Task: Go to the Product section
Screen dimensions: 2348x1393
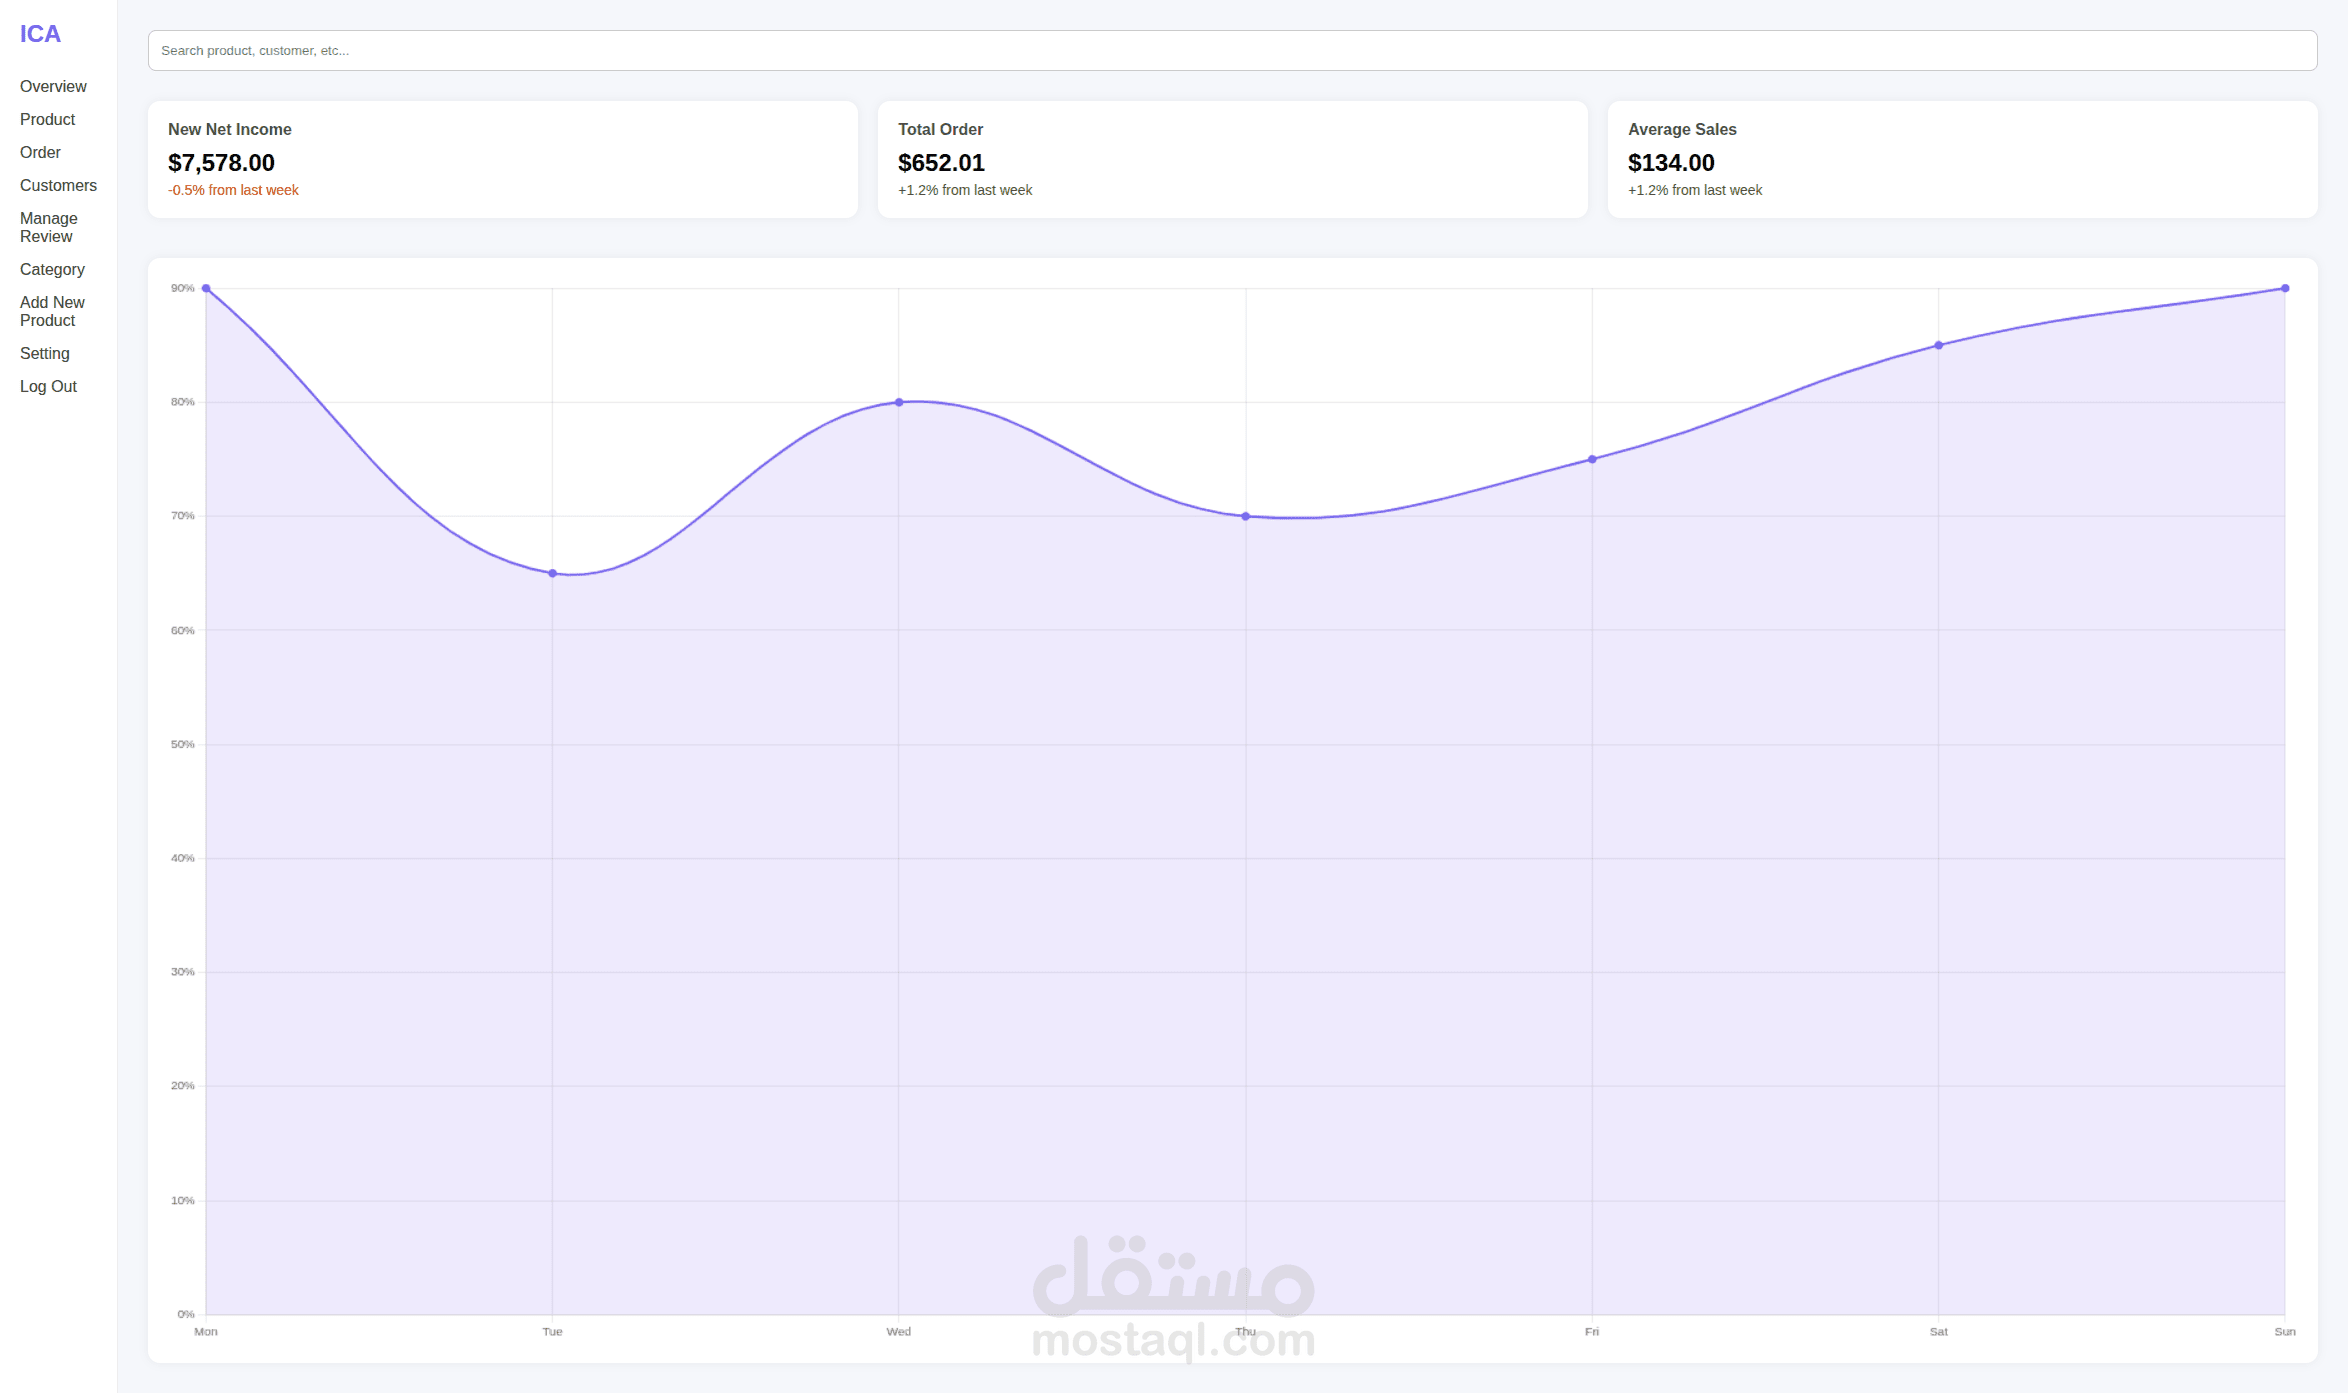Action: [47, 120]
